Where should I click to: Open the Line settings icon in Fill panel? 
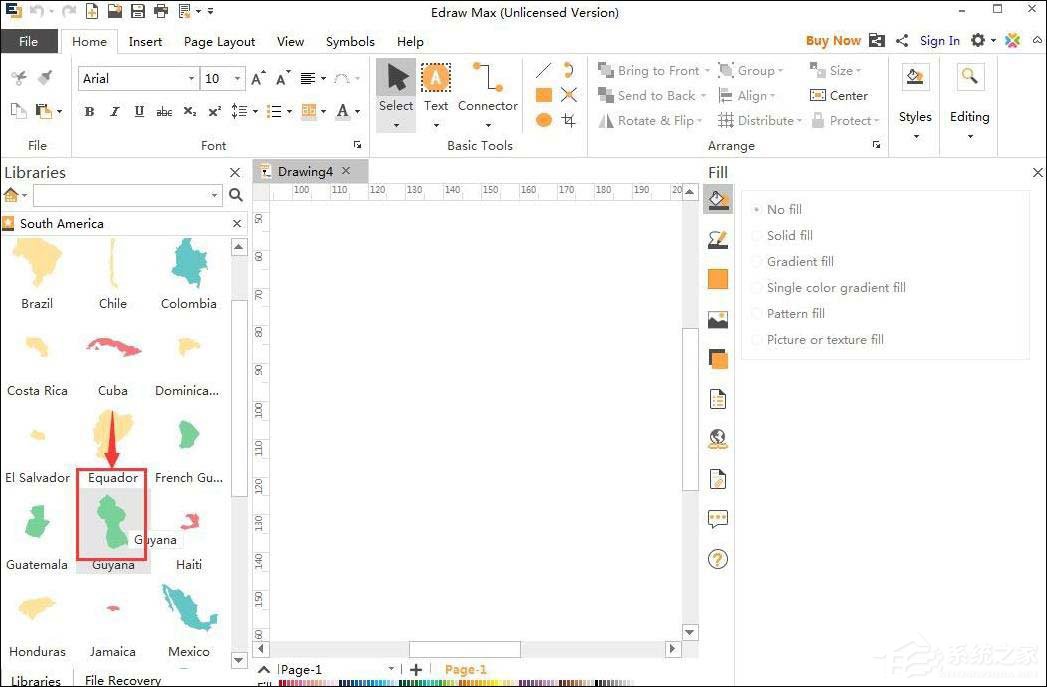coord(717,240)
